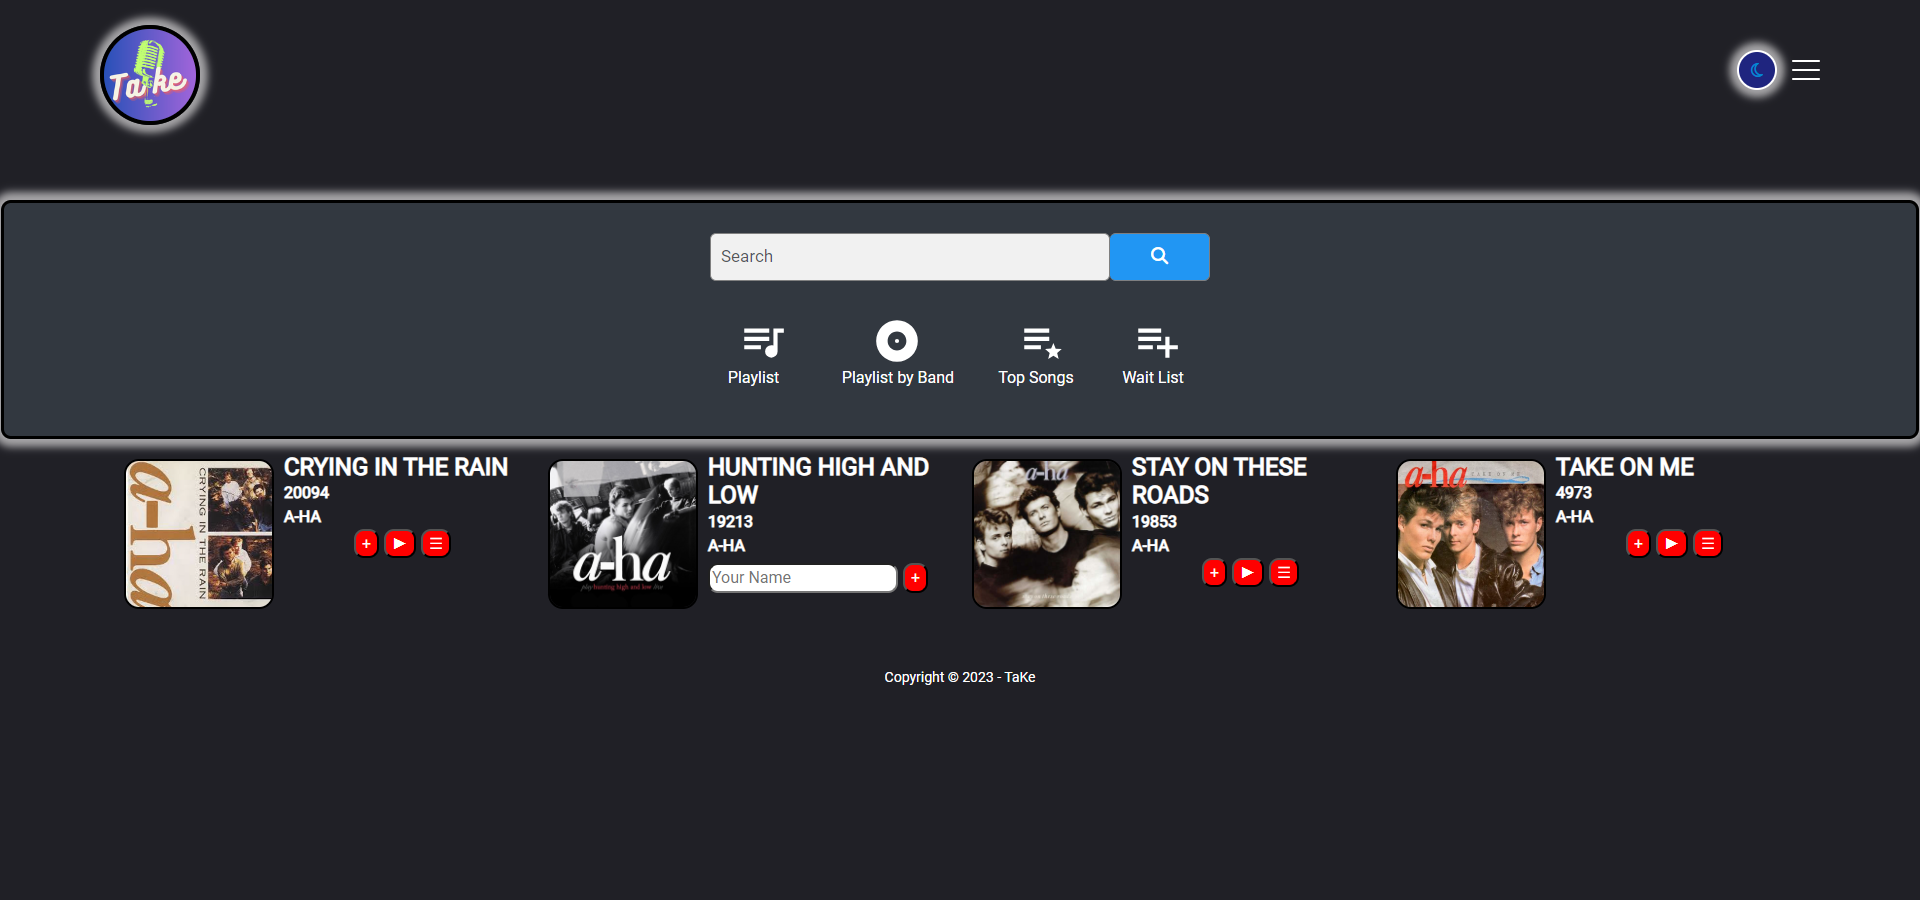Click A-HA under Take on Me
The image size is (1920, 900).
click(1575, 517)
